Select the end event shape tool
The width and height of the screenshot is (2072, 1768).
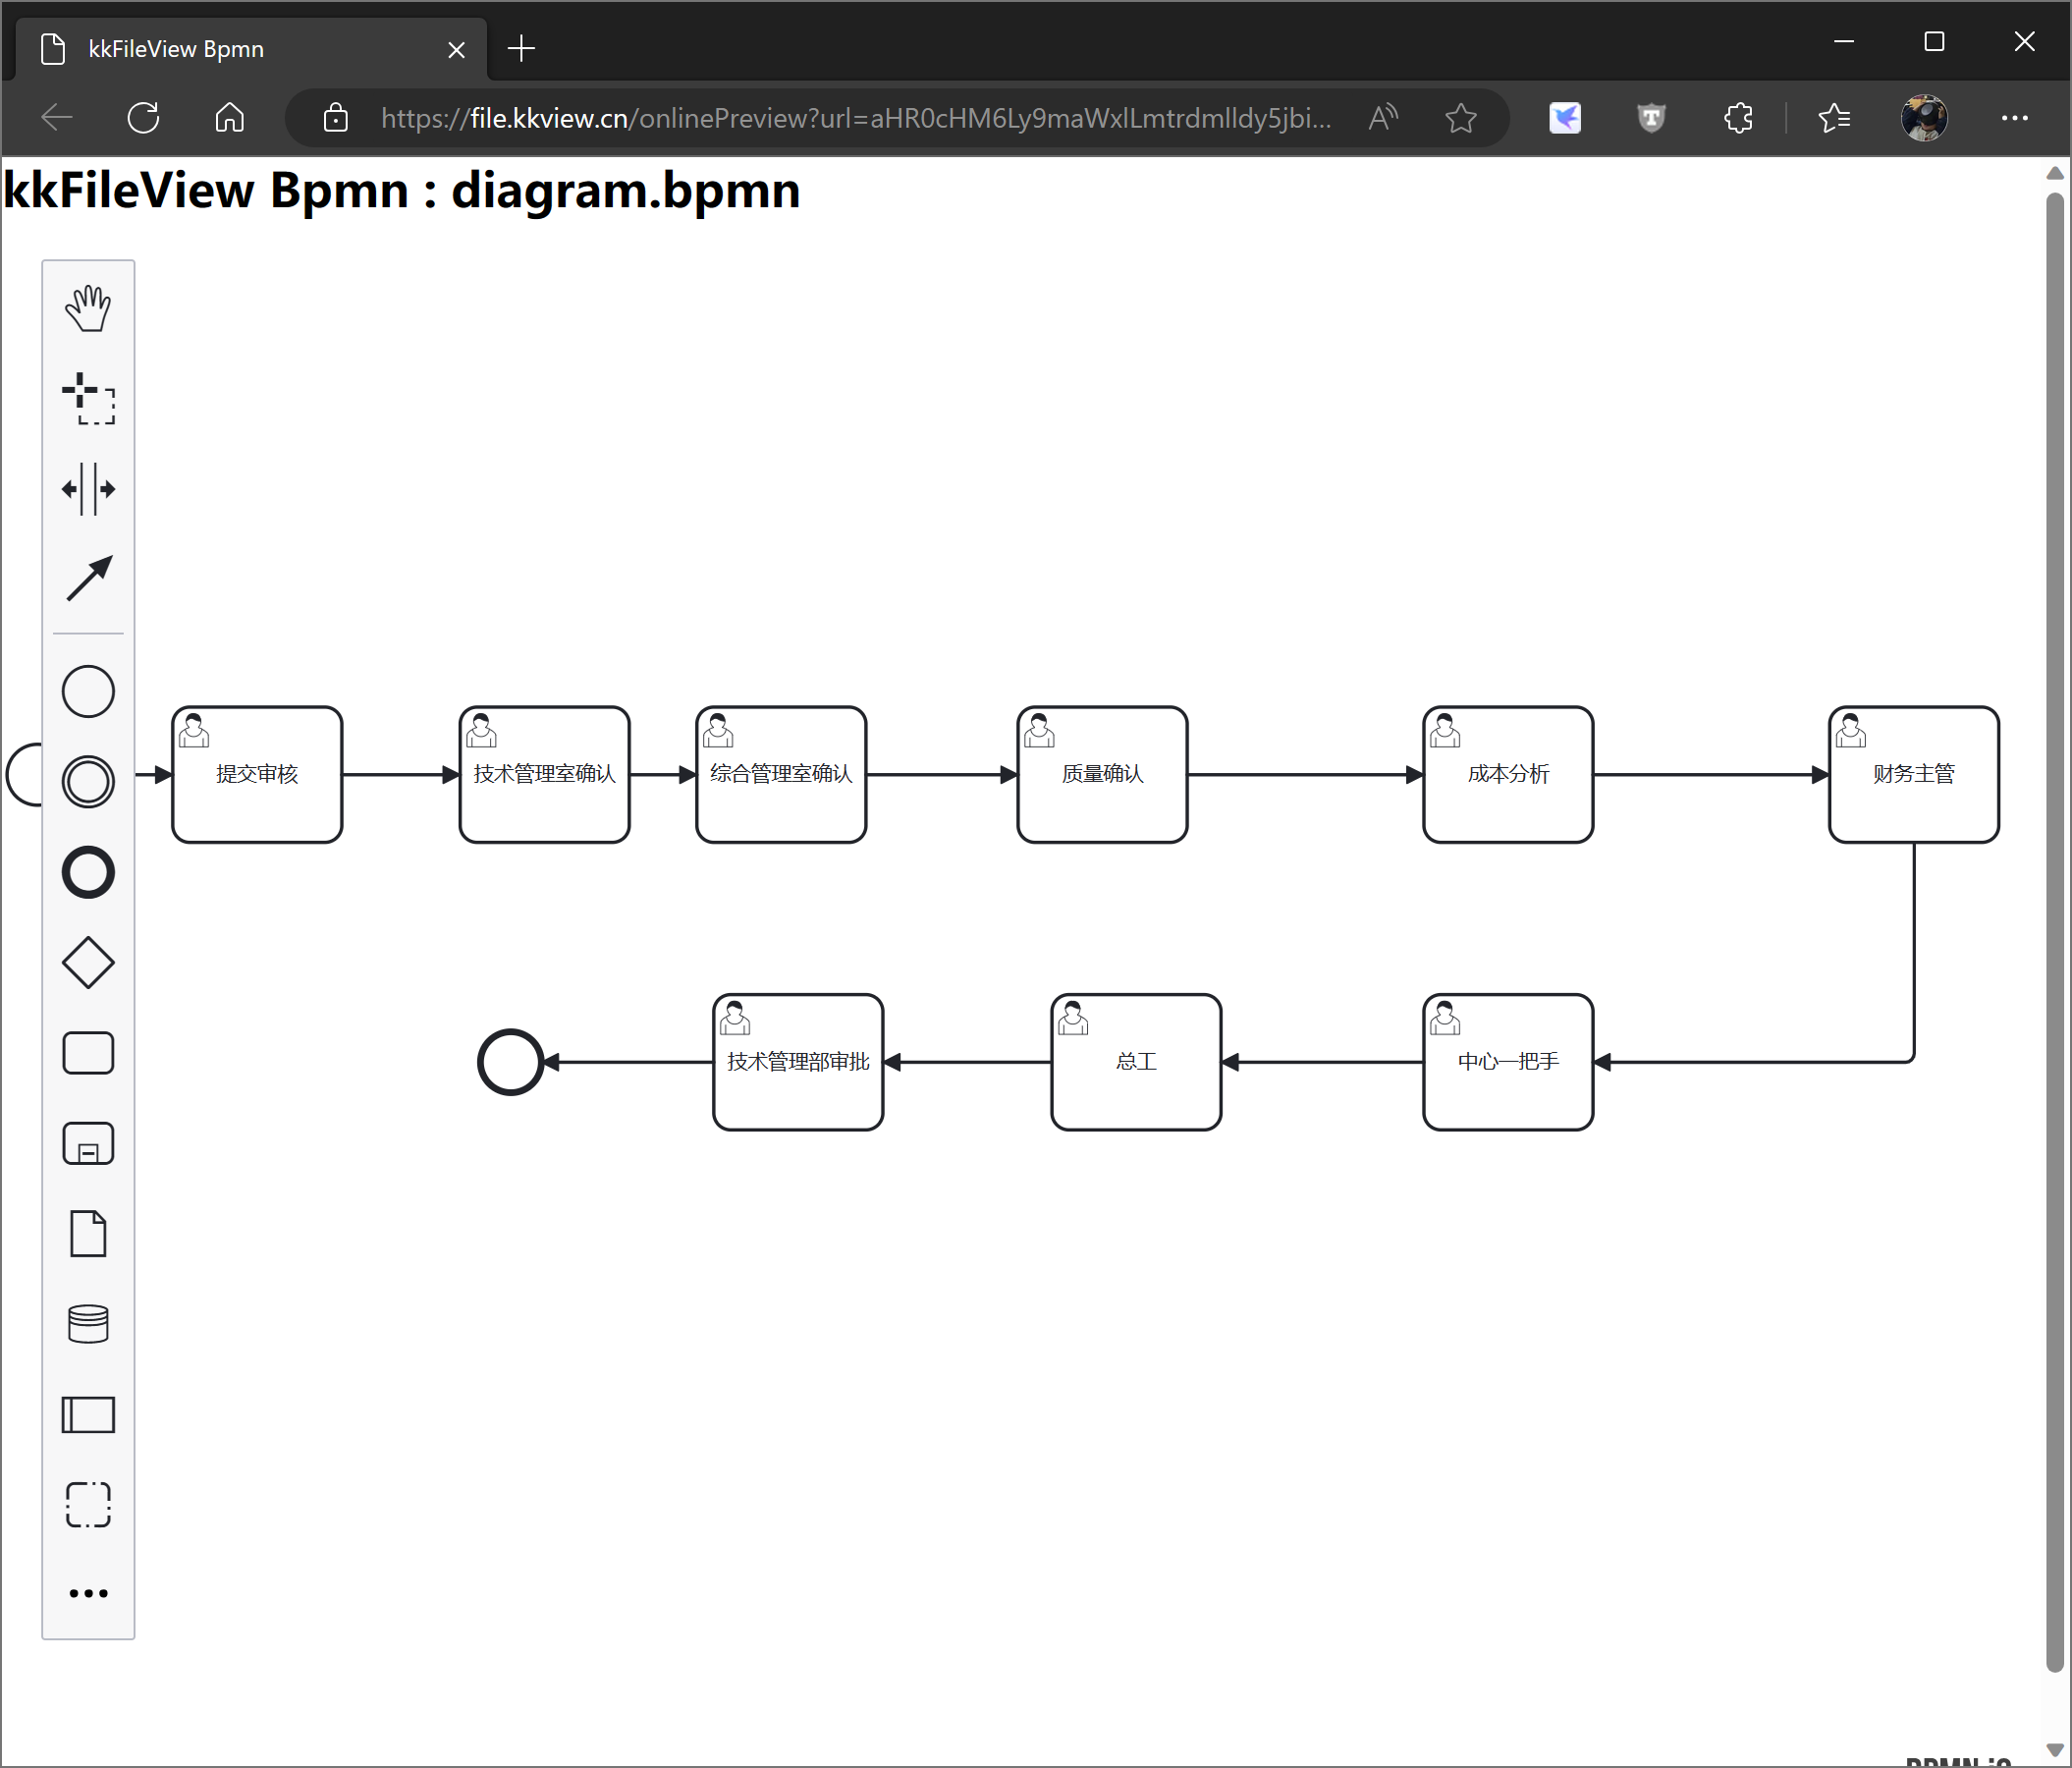coord(89,872)
